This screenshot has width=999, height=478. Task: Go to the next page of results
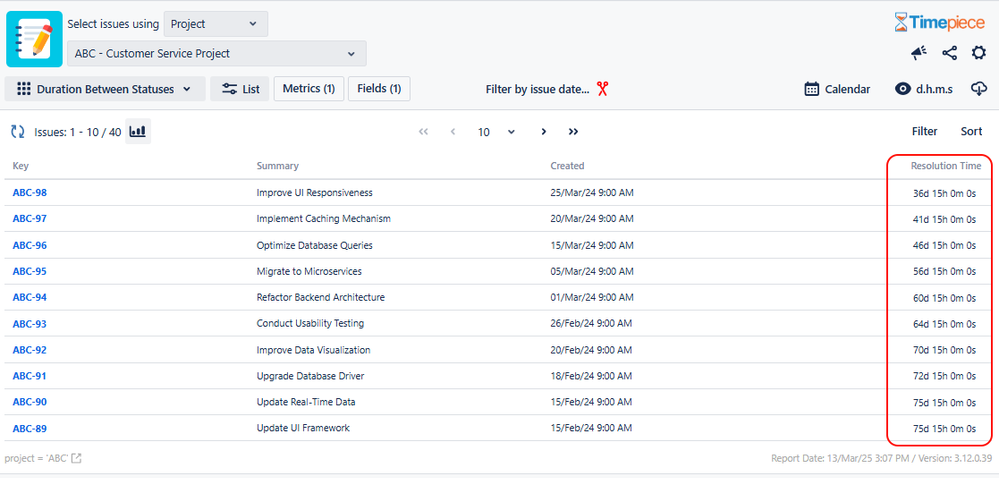pos(543,132)
